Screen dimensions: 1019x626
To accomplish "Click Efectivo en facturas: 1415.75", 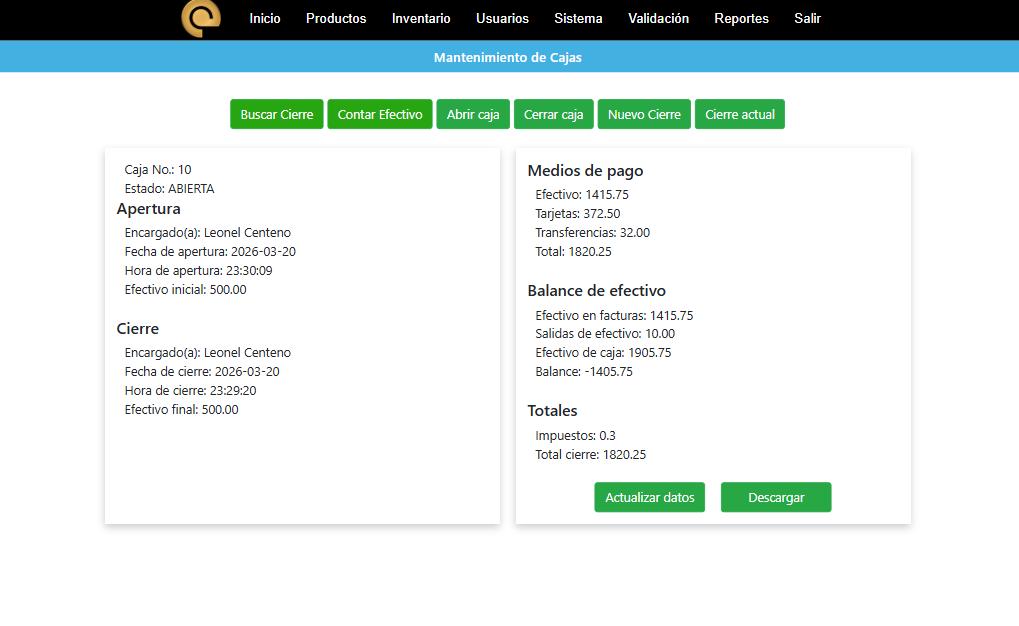I will [614, 315].
